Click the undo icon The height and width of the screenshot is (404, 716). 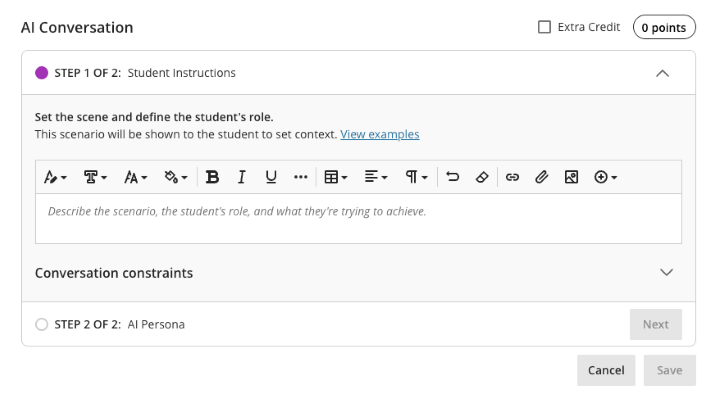[x=453, y=177]
